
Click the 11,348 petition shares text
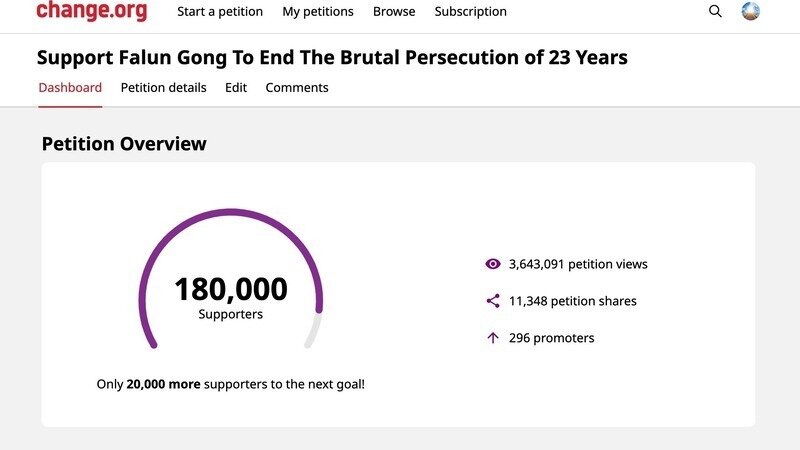pyautogui.click(x=572, y=301)
